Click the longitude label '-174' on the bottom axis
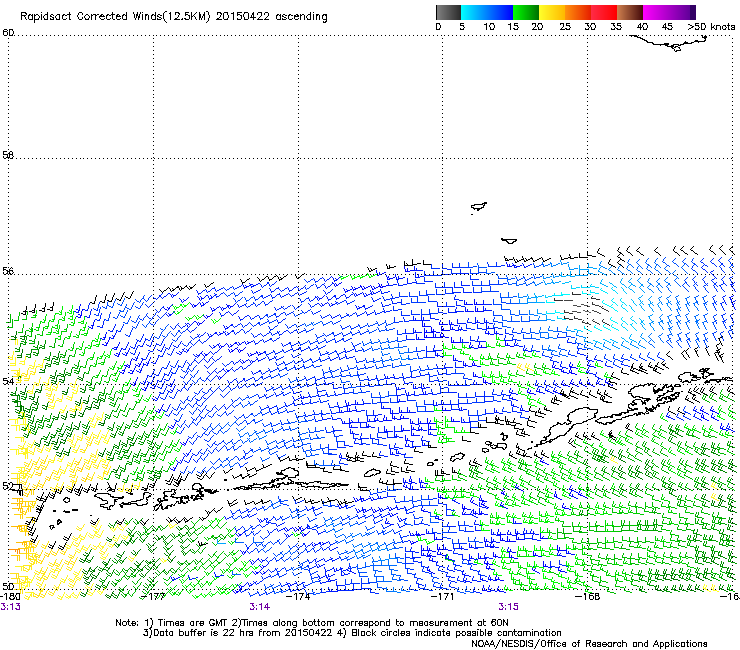 [299, 597]
